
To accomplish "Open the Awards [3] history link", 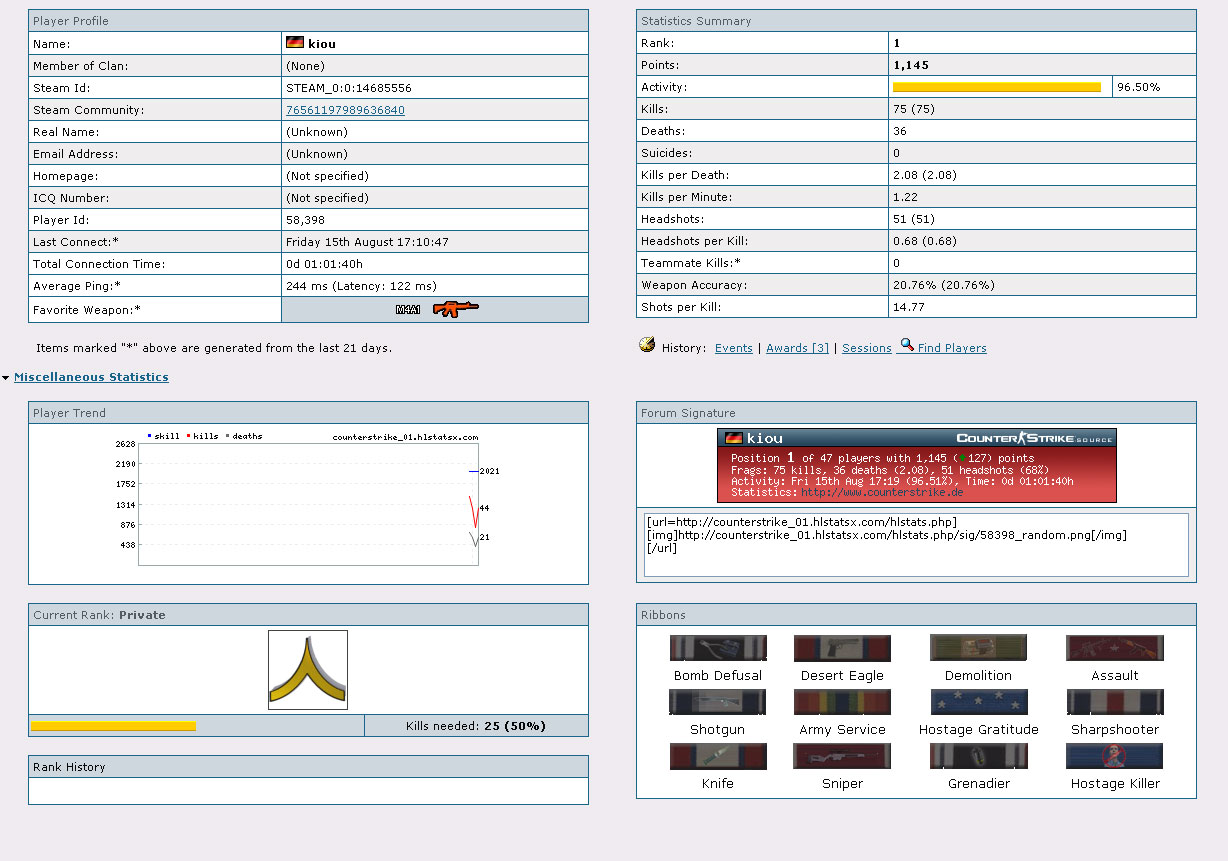I will pyautogui.click(x=797, y=348).
